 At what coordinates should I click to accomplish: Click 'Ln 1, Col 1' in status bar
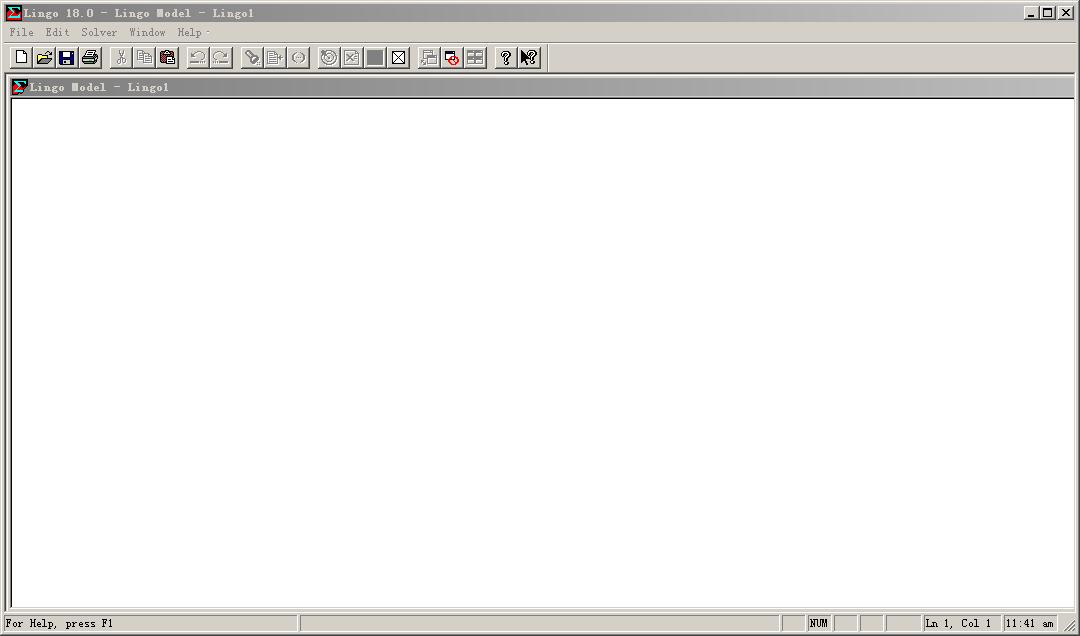click(x=958, y=624)
